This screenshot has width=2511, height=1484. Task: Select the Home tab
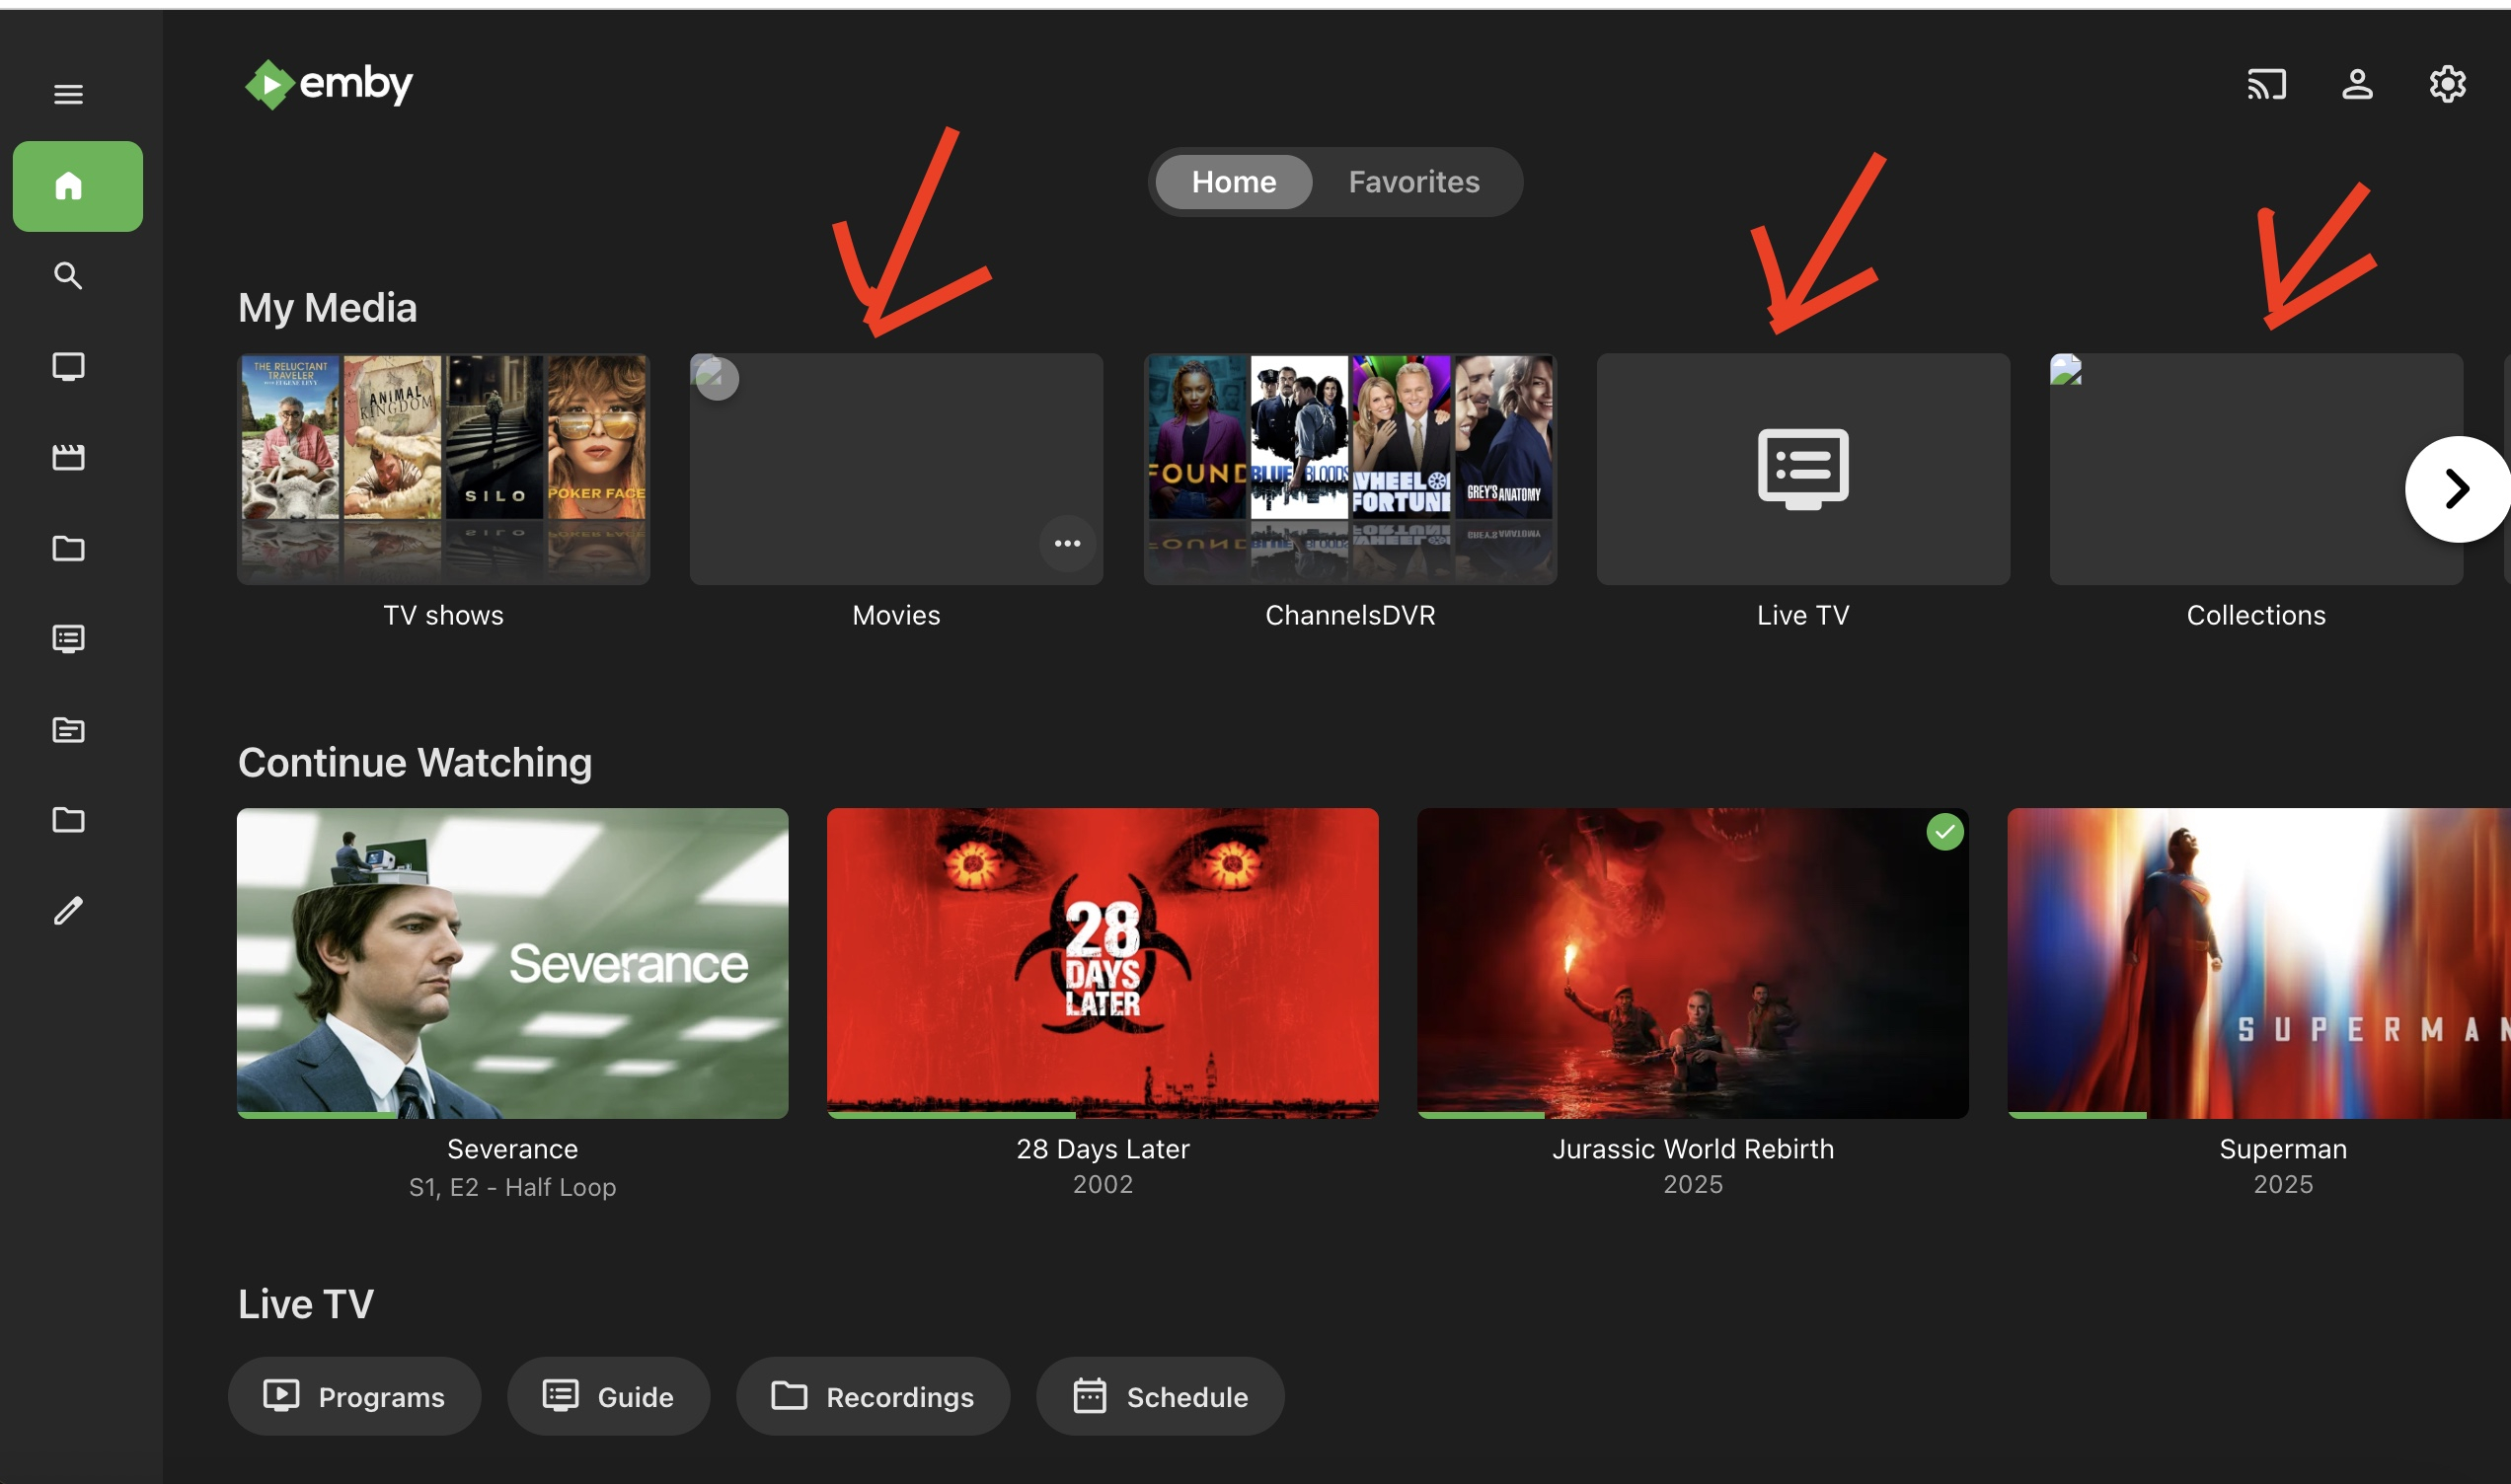point(1233,182)
